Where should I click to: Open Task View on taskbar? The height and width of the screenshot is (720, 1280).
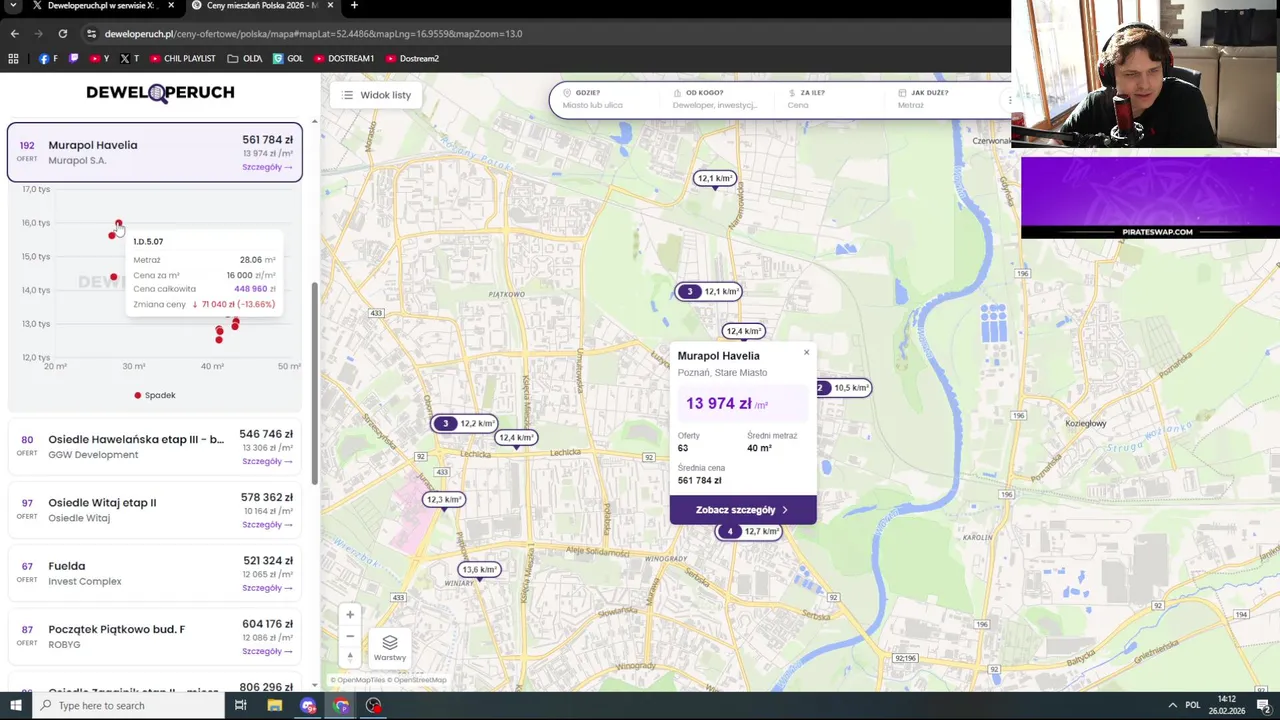(241, 706)
